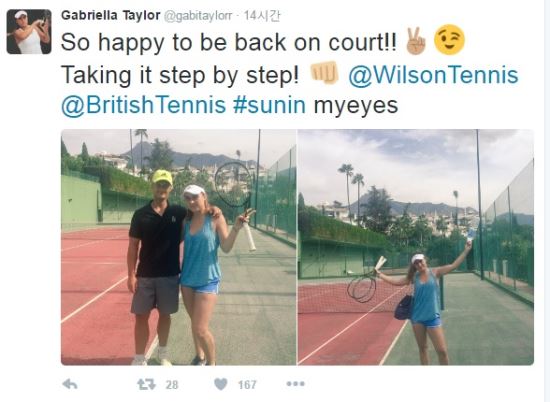Open the @gabitaylorr handle link

198,16
